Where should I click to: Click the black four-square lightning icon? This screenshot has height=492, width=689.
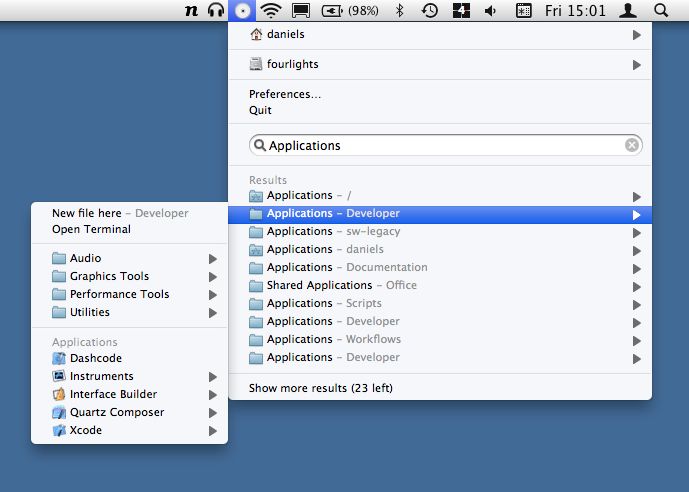(461, 10)
